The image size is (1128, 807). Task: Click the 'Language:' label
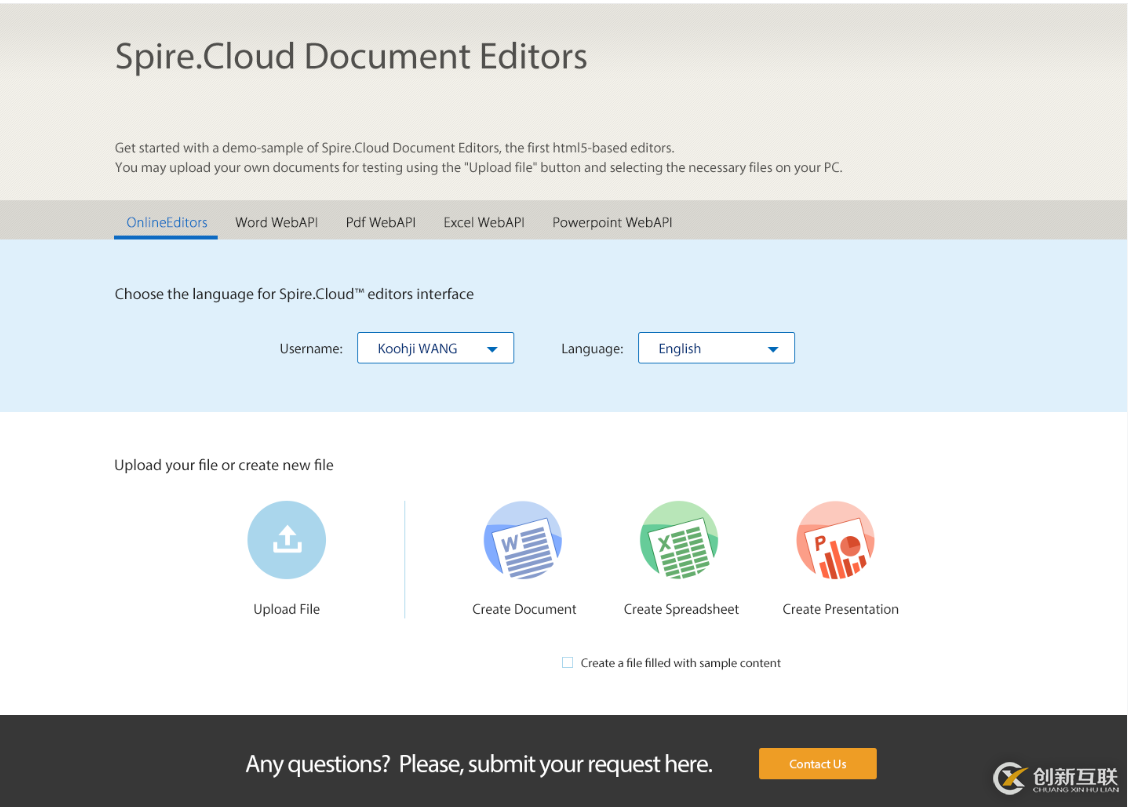click(592, 349)
